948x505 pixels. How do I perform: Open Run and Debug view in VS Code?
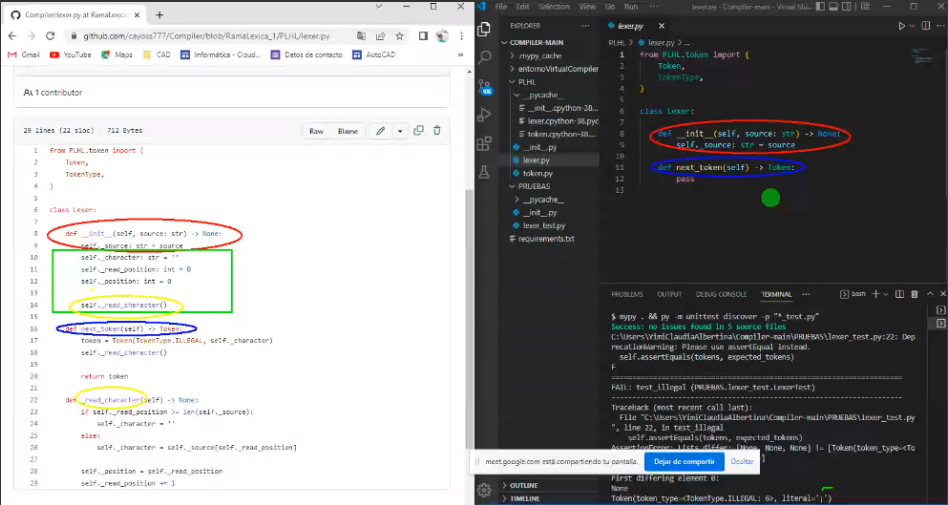point(484,115)
